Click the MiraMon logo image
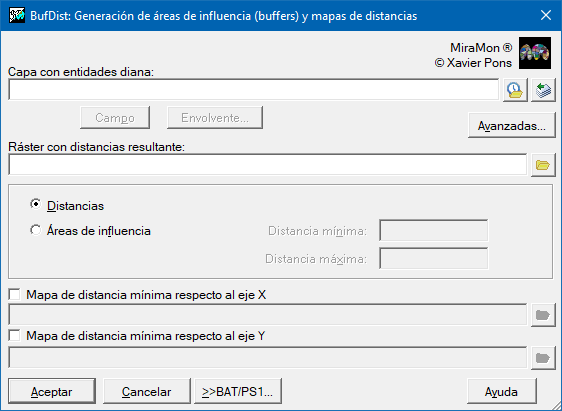Screen dimensions: 562x411 [535, 53]
